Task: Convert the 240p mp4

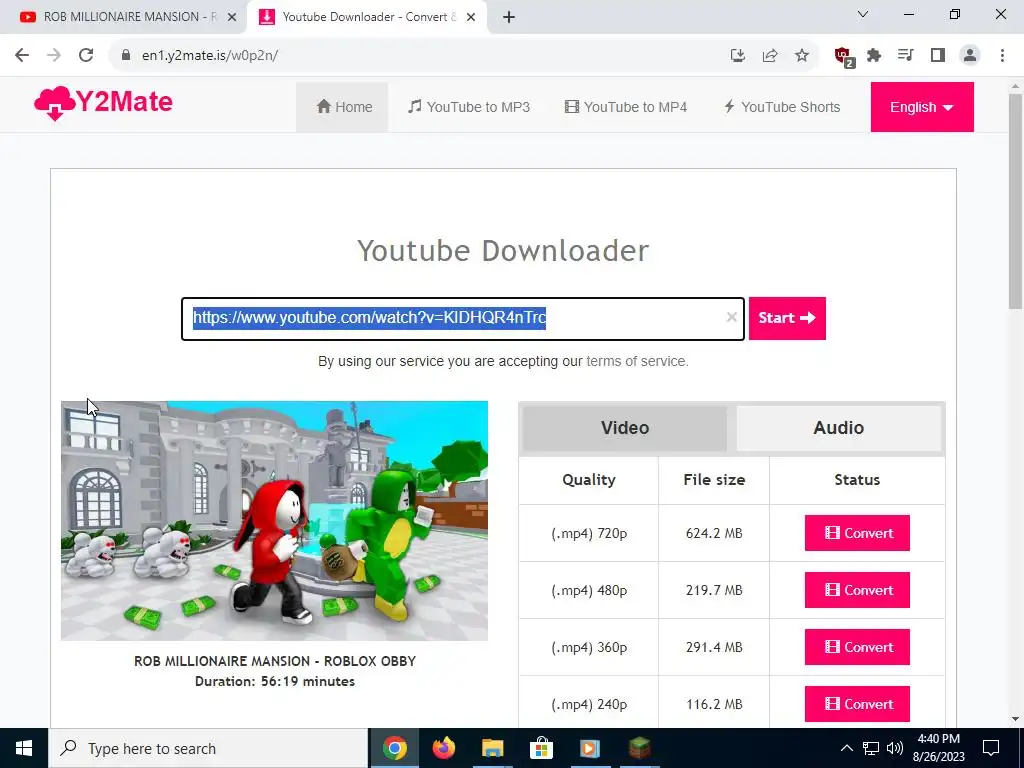Action: [857, 704]
